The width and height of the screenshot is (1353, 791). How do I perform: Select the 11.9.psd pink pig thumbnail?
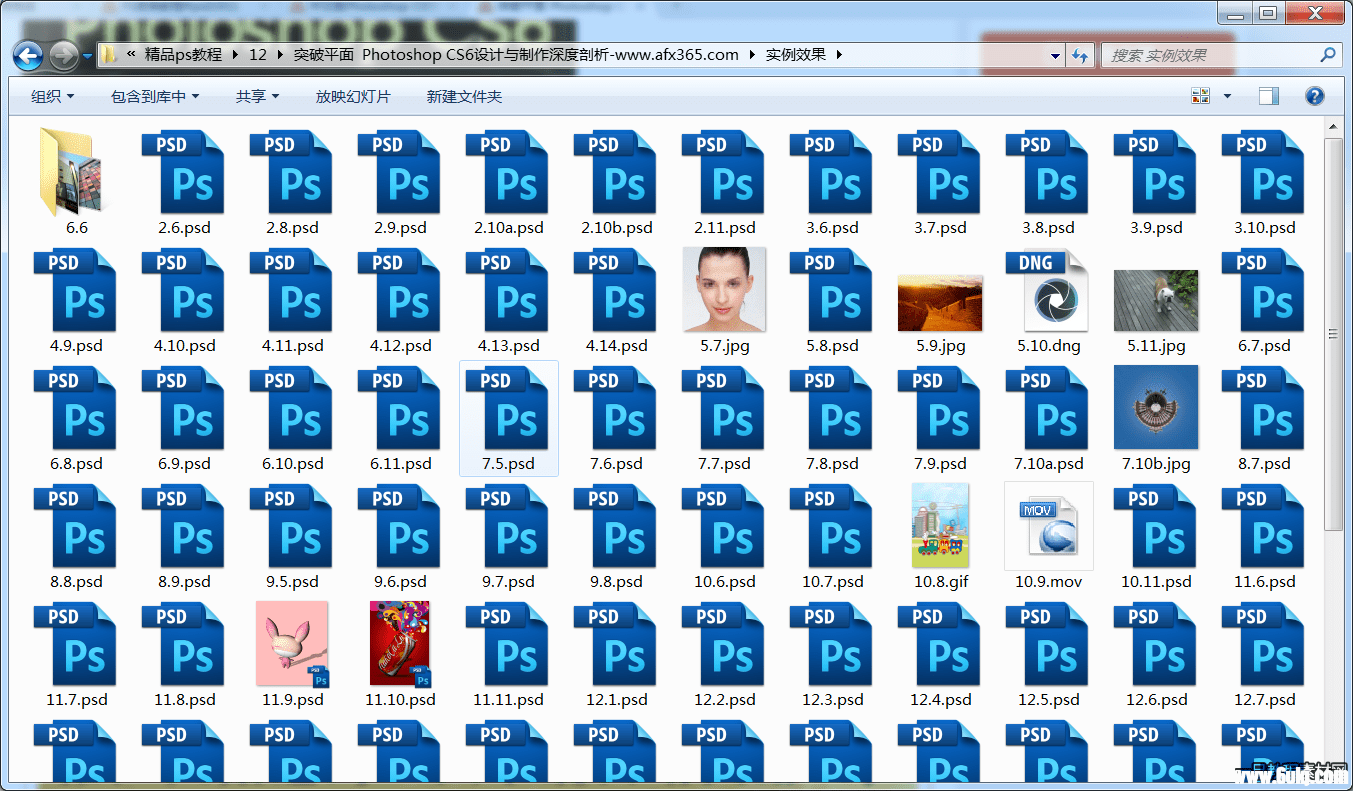click(x=292, y=644)
